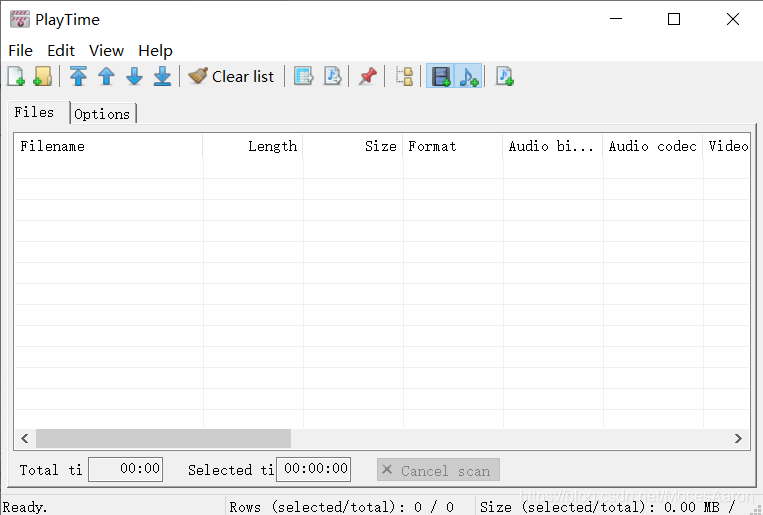Toggle the add audio files note icon
The width and height of the screenshot is (763, 515).
(468, 76)
